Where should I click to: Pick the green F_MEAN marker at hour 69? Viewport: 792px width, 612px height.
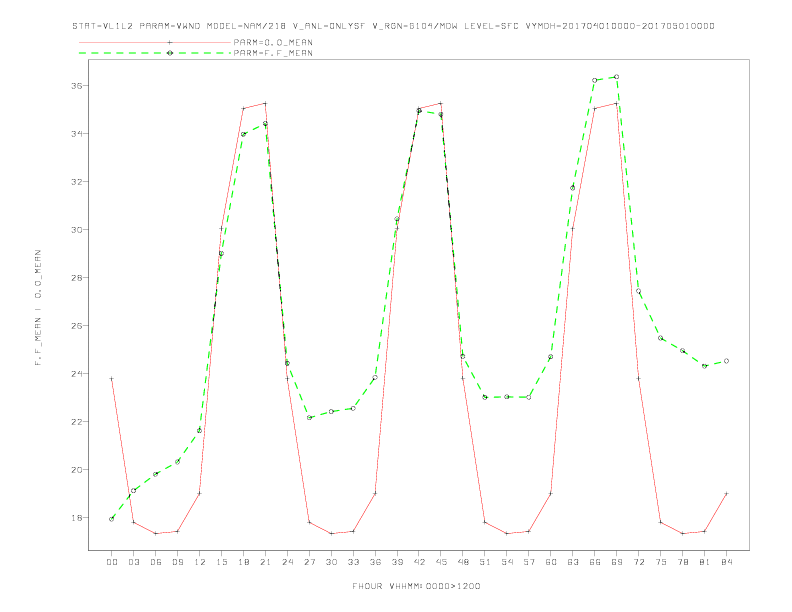tap(617, 77)
